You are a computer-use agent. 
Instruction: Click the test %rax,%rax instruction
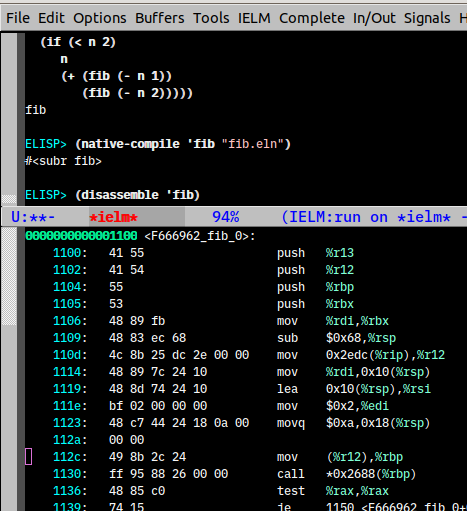tap(333, 491)
